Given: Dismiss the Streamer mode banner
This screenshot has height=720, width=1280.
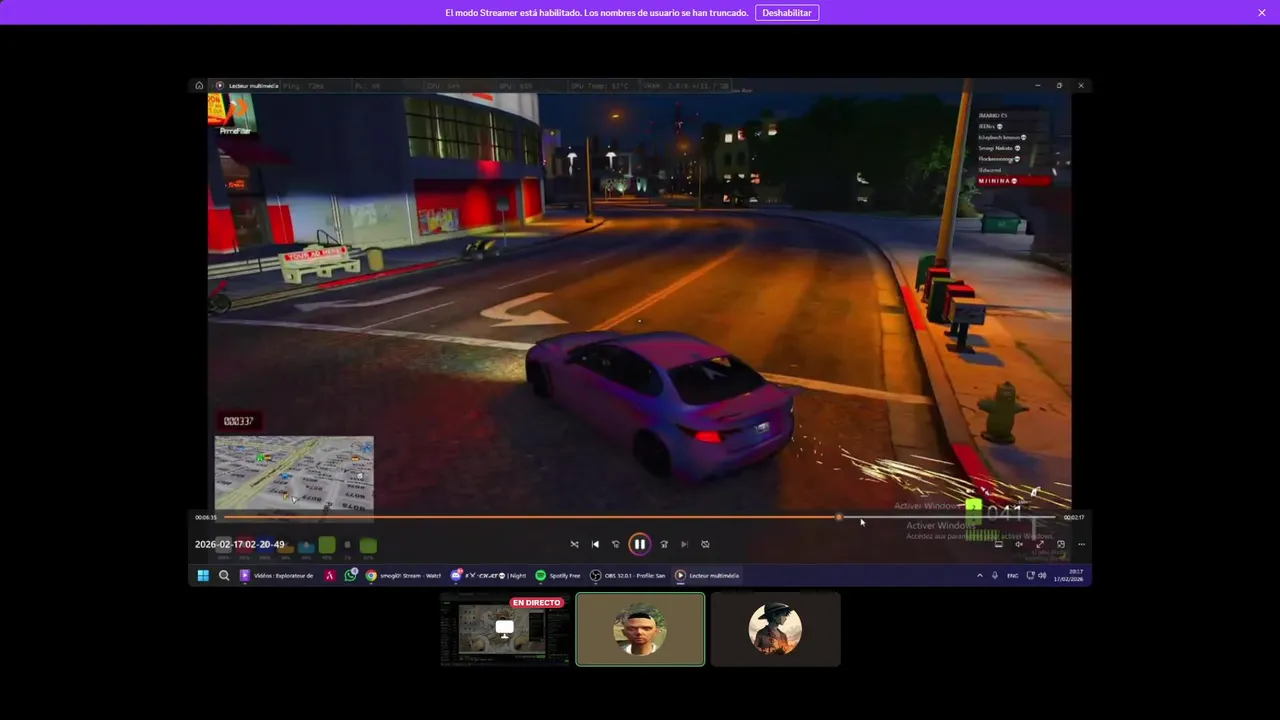Looking at the screenshot, I should (1262, 13).
